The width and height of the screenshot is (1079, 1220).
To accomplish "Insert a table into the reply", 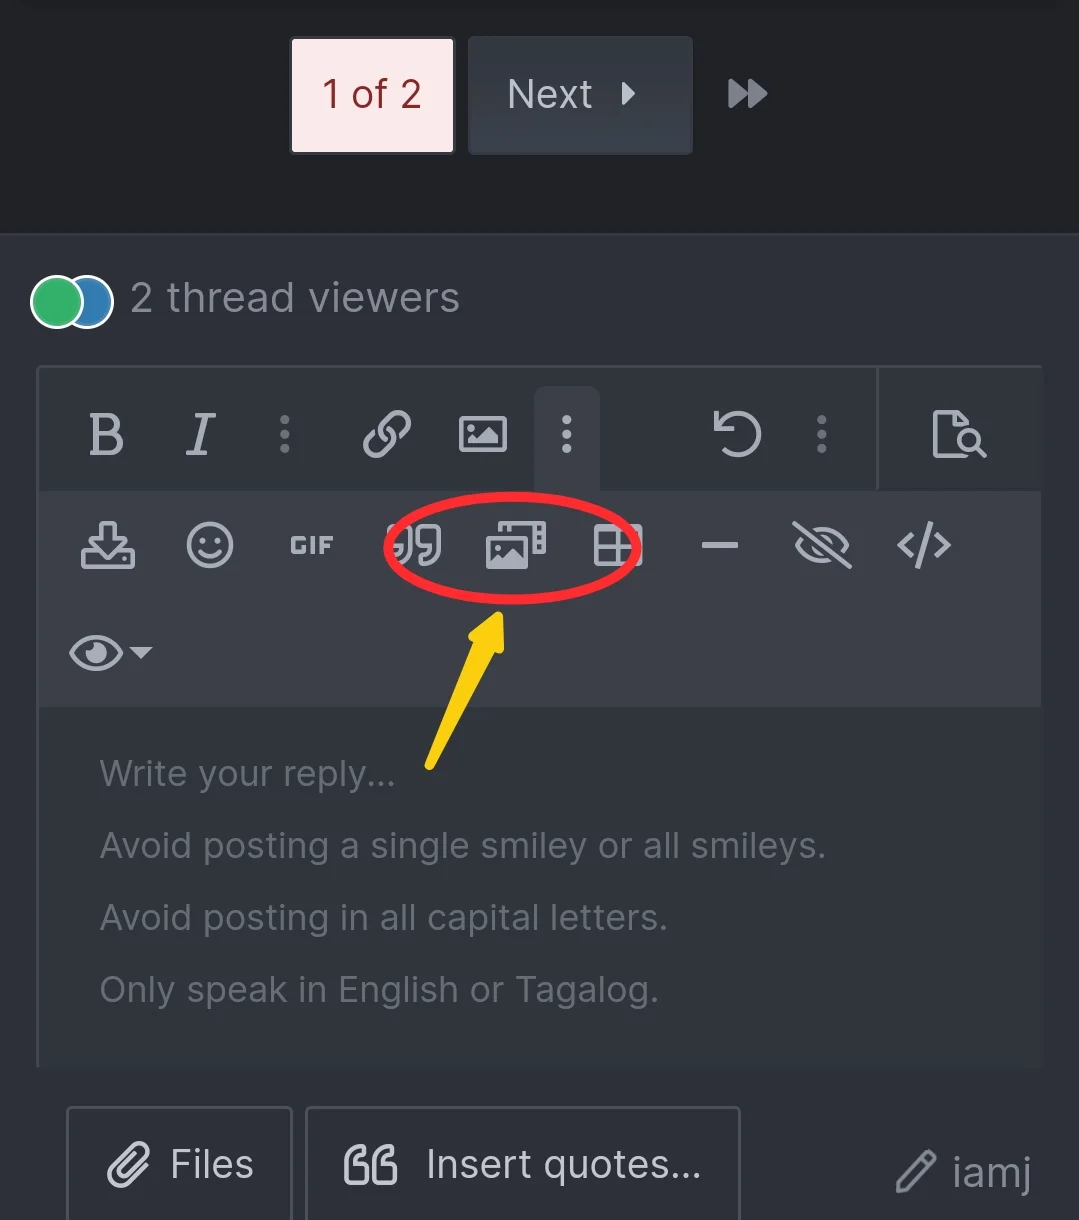I will (617, 545).
